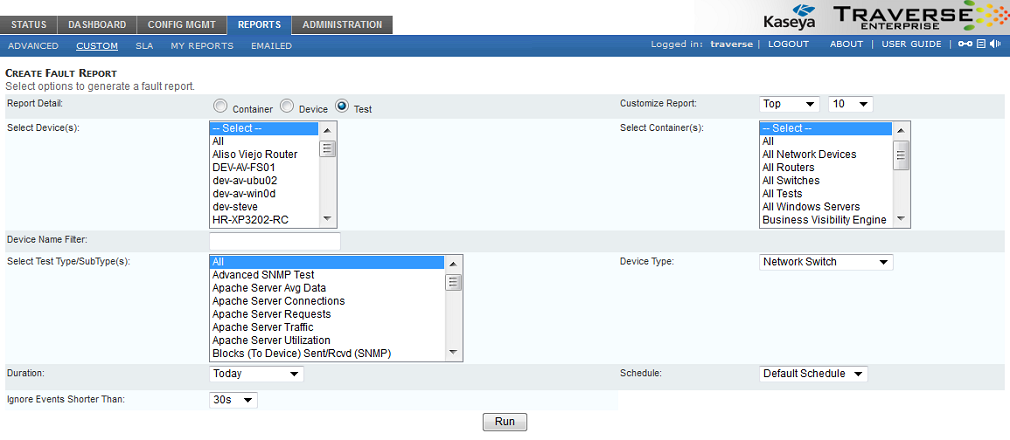Image resolution: width=1010 pixels, height=440 pixels.
Task: Click the Logout link
Action: (788, 45)
